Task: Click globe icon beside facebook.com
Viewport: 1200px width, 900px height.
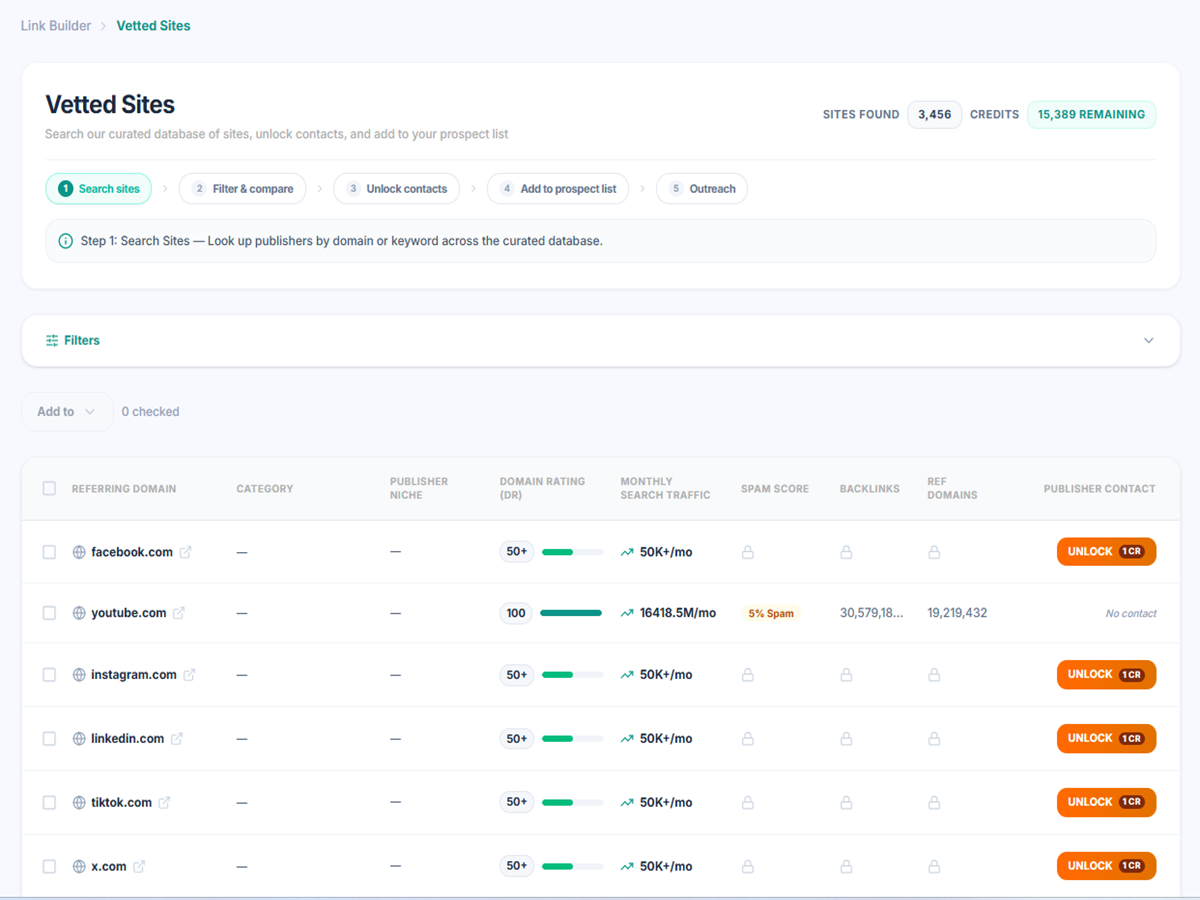Action: click(79, 552)
